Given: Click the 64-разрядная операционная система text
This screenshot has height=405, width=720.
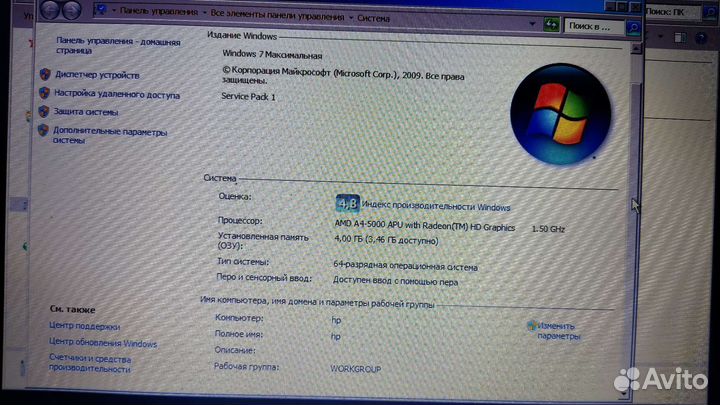Looking at the screenshot, I should pos(405,265).
